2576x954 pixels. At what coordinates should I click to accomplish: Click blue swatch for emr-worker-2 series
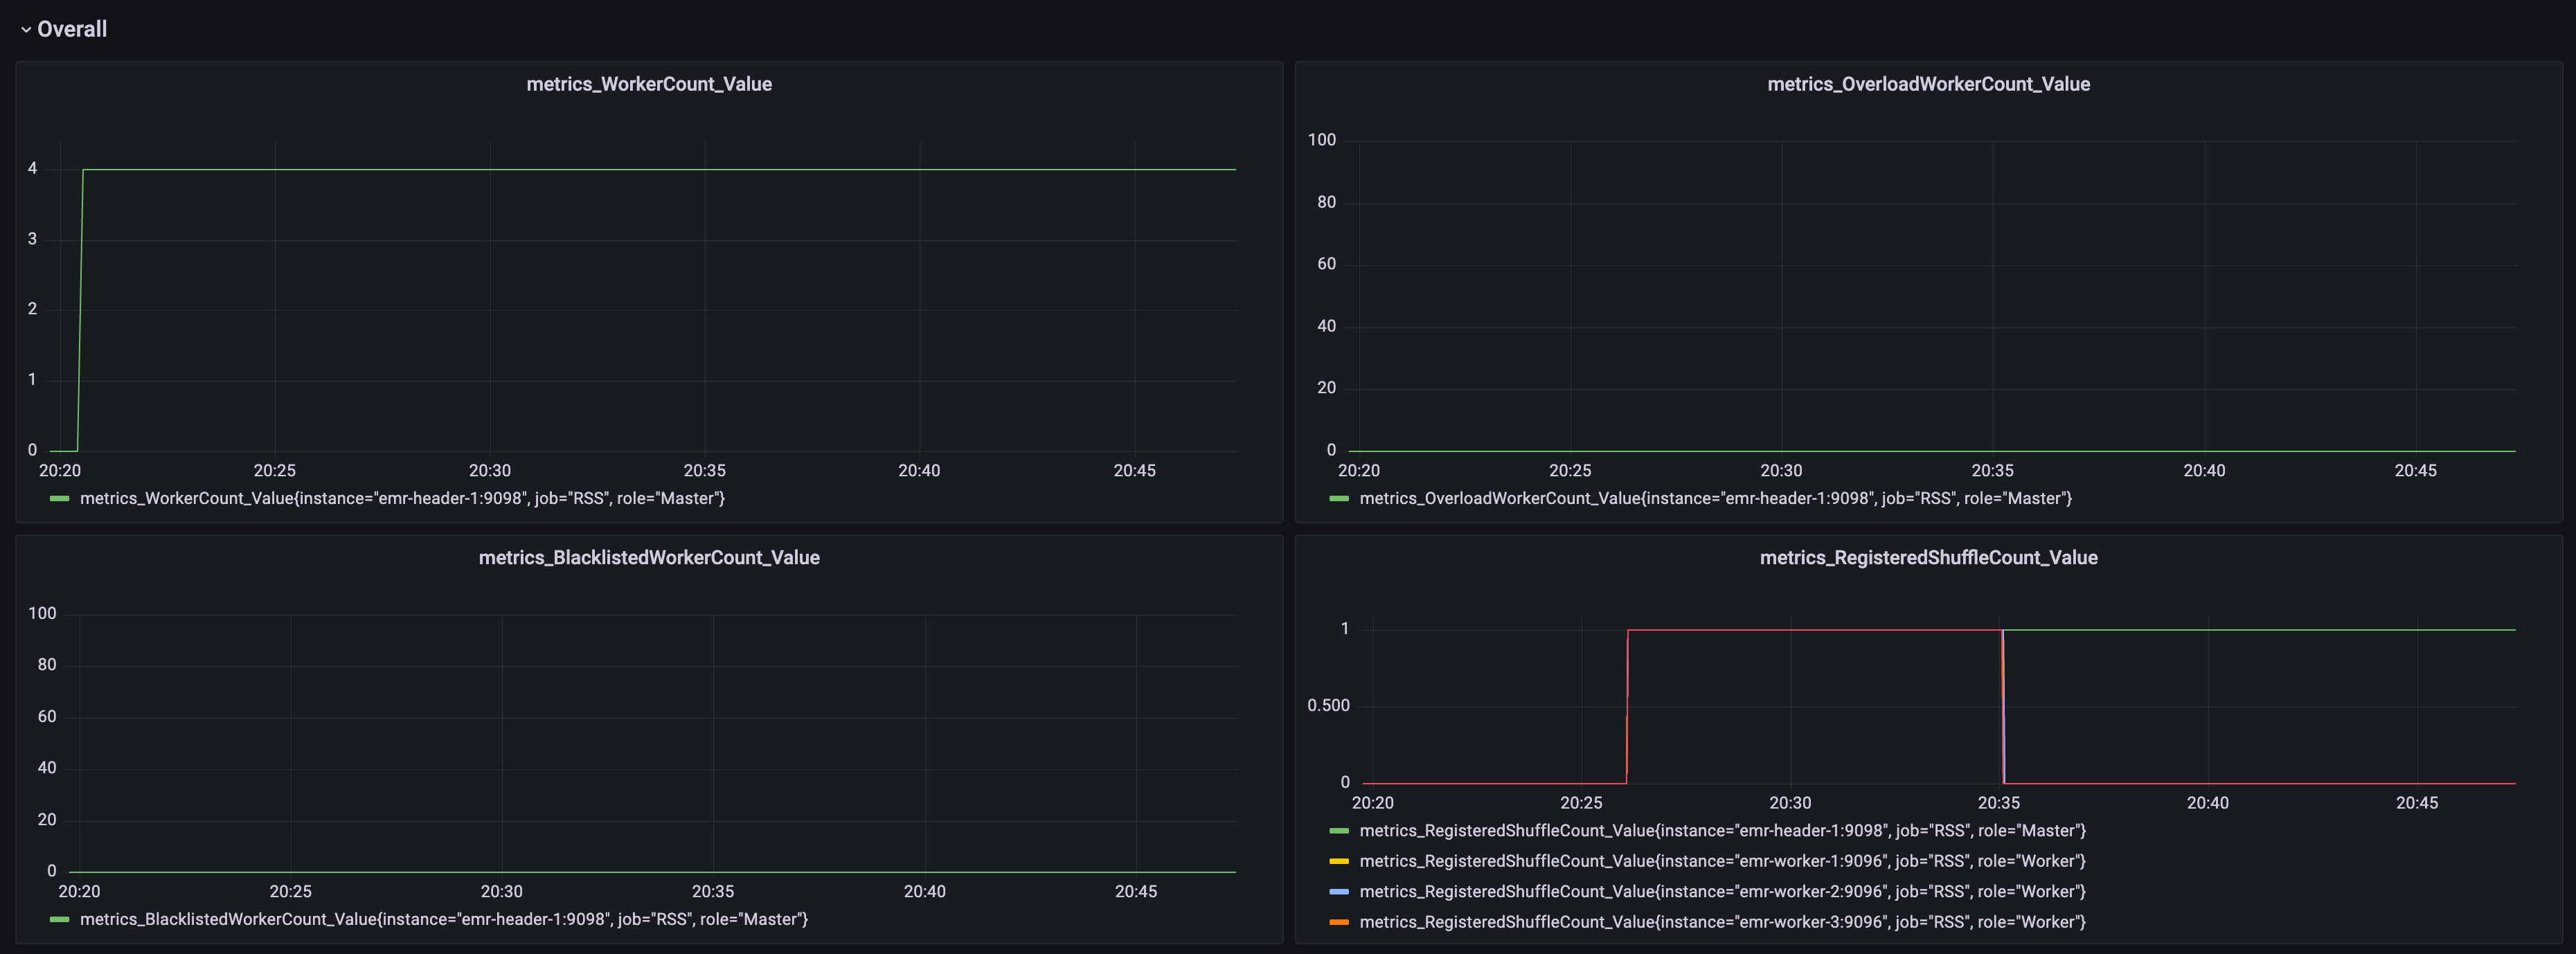1339,892
